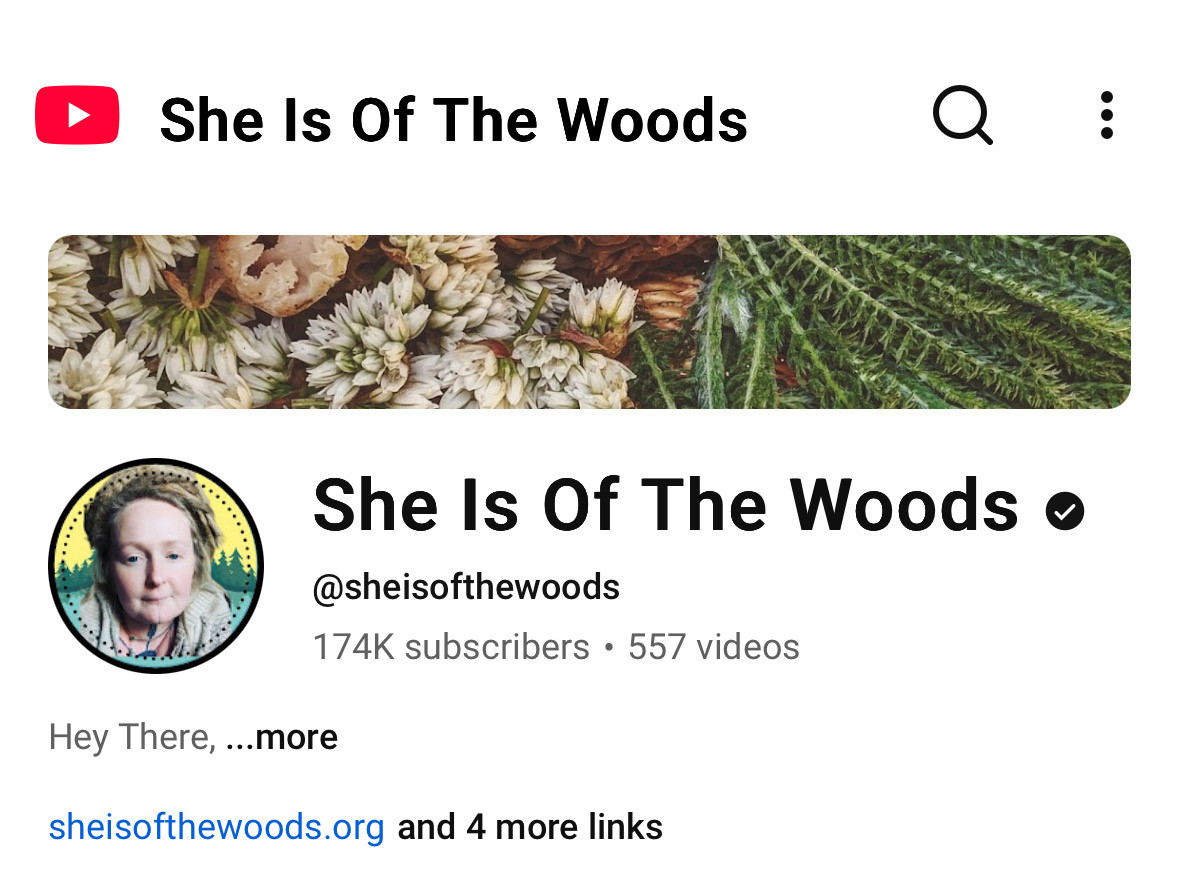Click the white flower cluster in the banner
This screenshot has width=1179, height=880.
(x=376, y=331)
